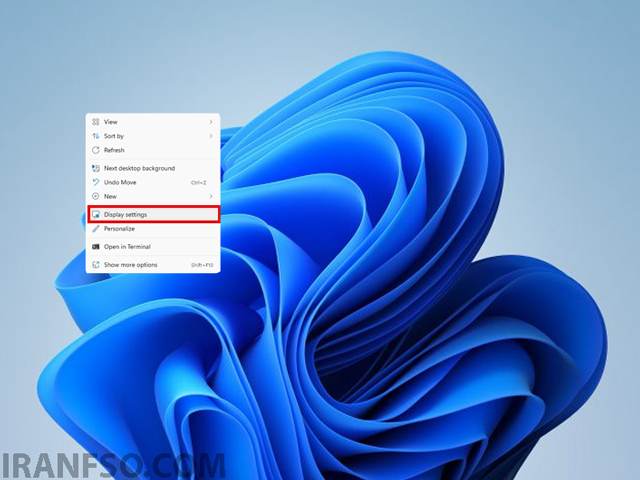This screenshot has width=640, height=480.
Task: Click the Terminal icon
Action: point(96,247)
